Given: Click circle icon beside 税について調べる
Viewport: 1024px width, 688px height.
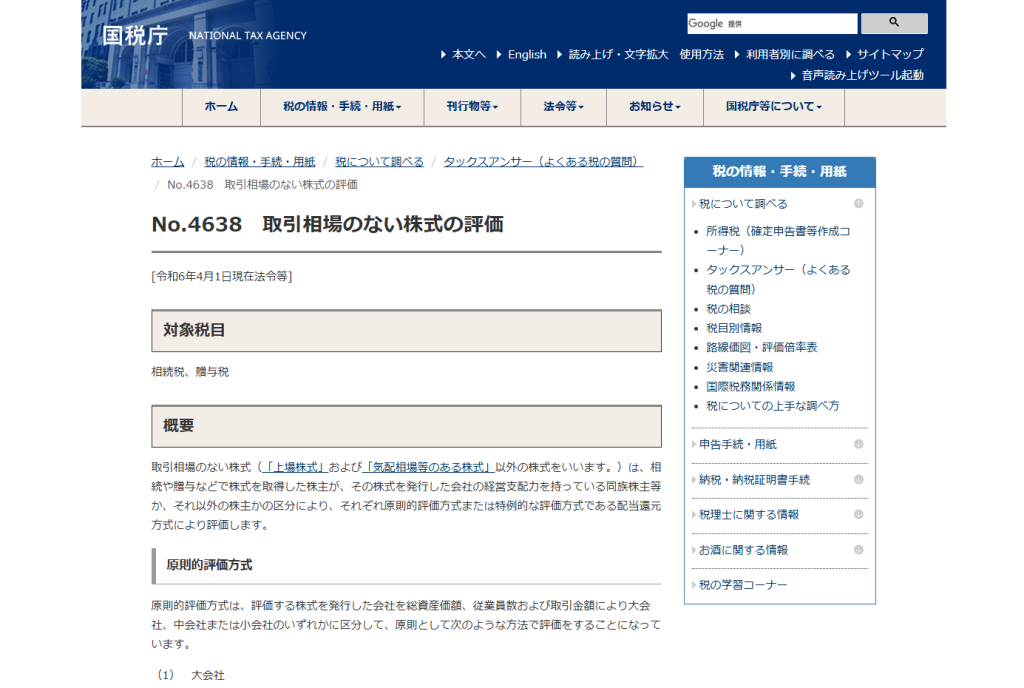Looking at the screenshot, I should (x=858, y=204).
